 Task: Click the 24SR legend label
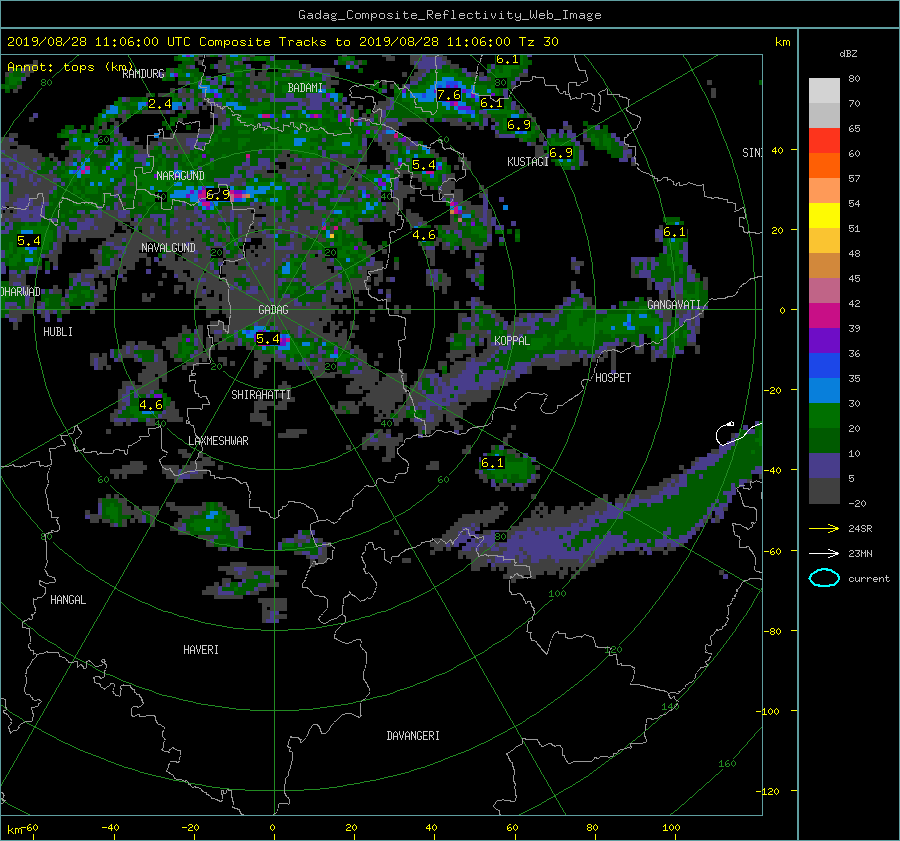pyautogui.click(x=860, y=528)
